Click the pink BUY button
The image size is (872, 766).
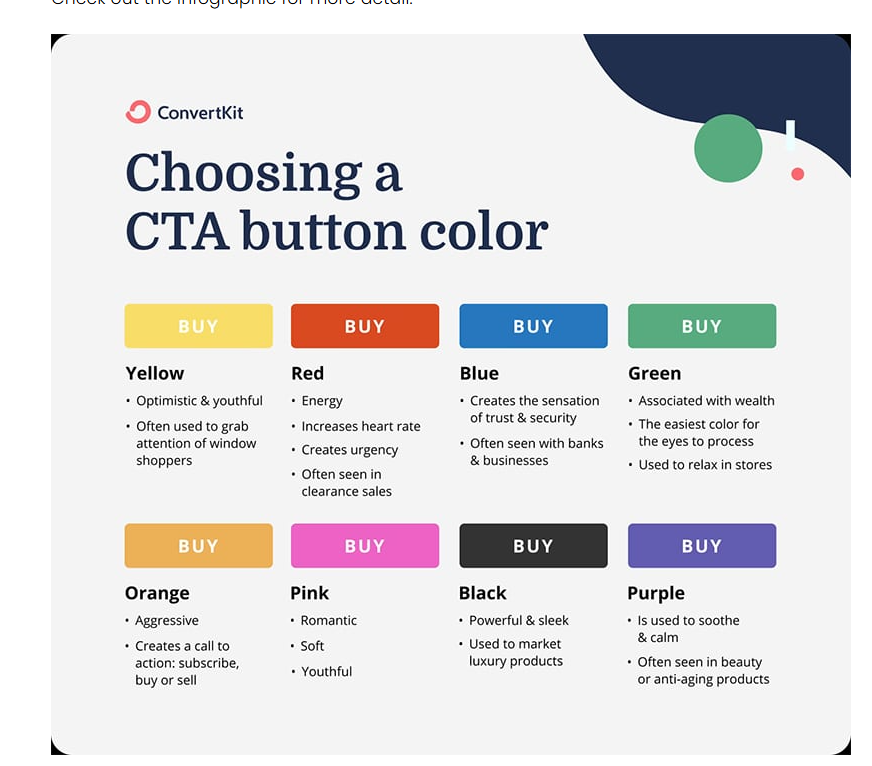[x=364, y=546]
